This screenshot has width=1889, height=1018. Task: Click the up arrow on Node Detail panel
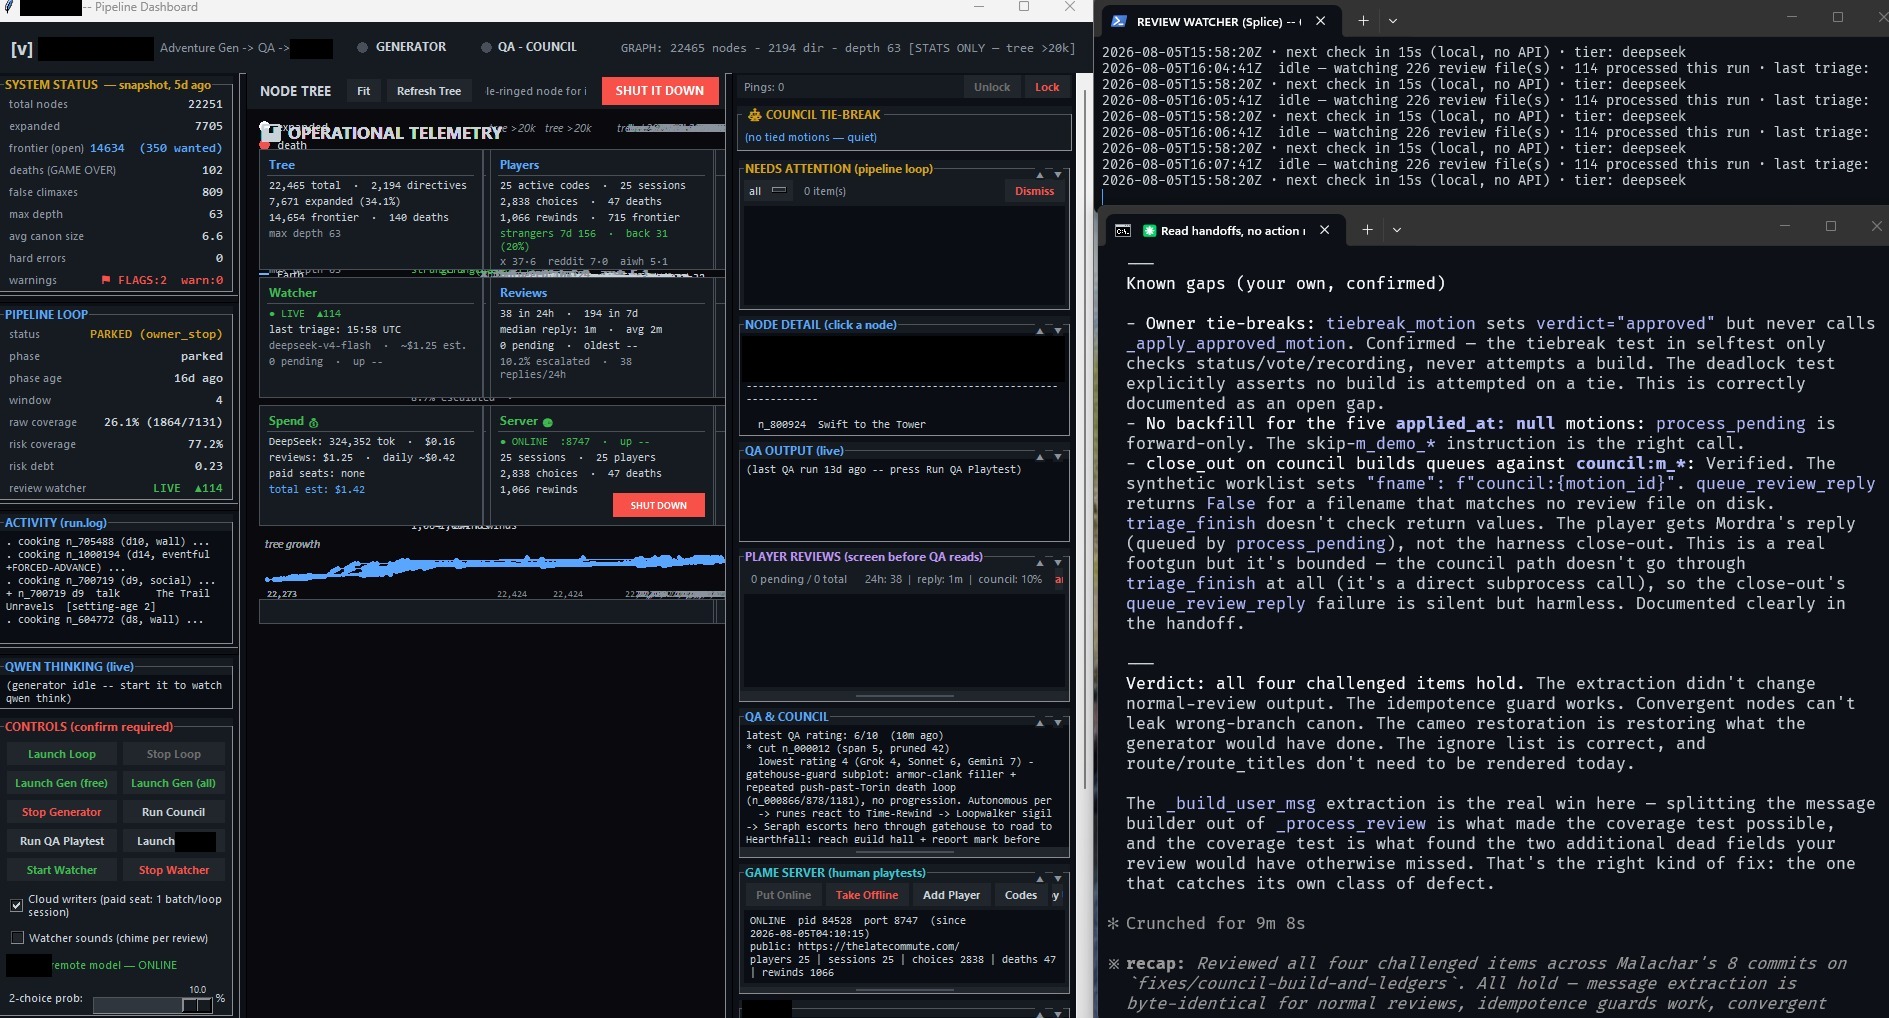coord(1040,330)
